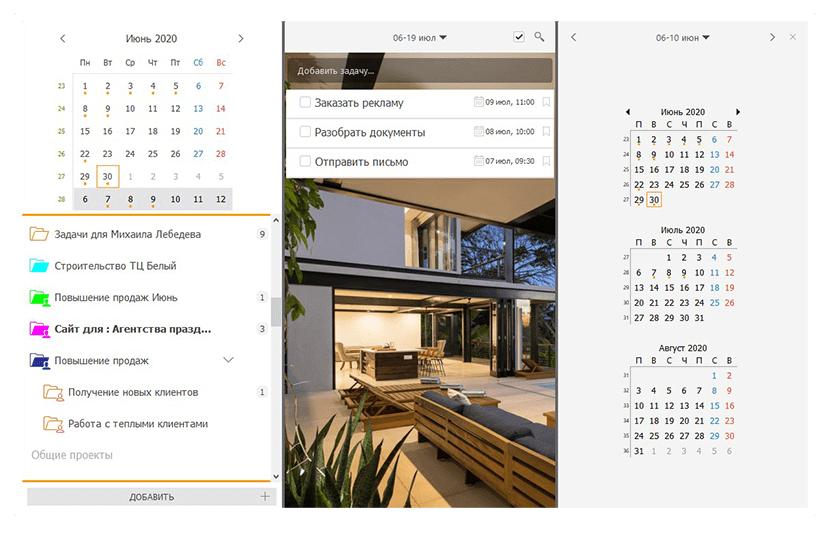This screenshot has width=832, height=534.
Task: Click the 9 task count badge
Action: (x=262, y=234)
